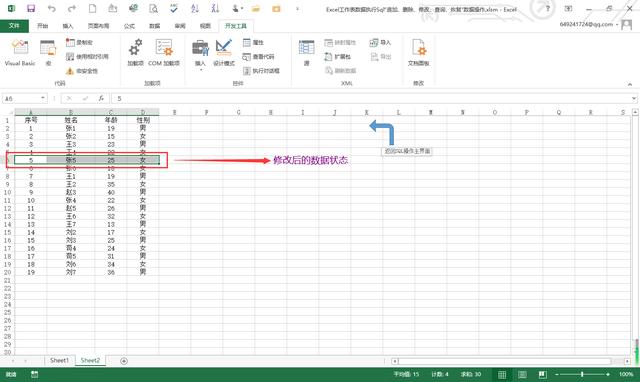Image resolution: width=640 pixels, height=382 pixels.
Task: Select the cell containing 序号
Action: 31,120
